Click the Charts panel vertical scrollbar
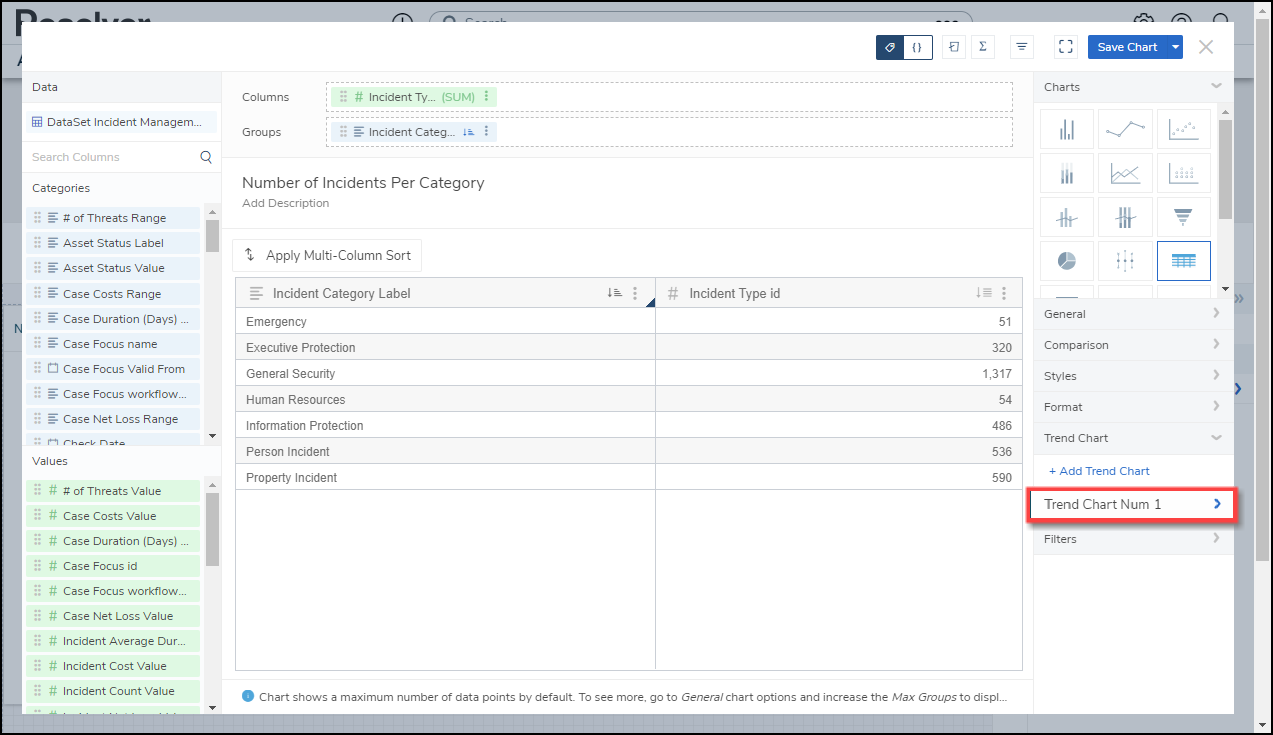This screenshot has height=735, width=1273. tap(1225, 160)
